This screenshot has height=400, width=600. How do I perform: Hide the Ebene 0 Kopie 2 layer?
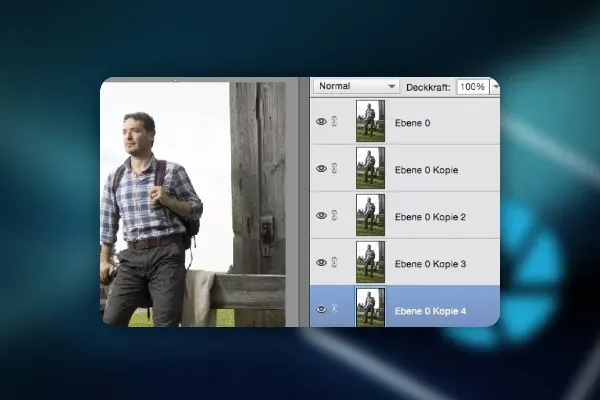pos(321,215)
